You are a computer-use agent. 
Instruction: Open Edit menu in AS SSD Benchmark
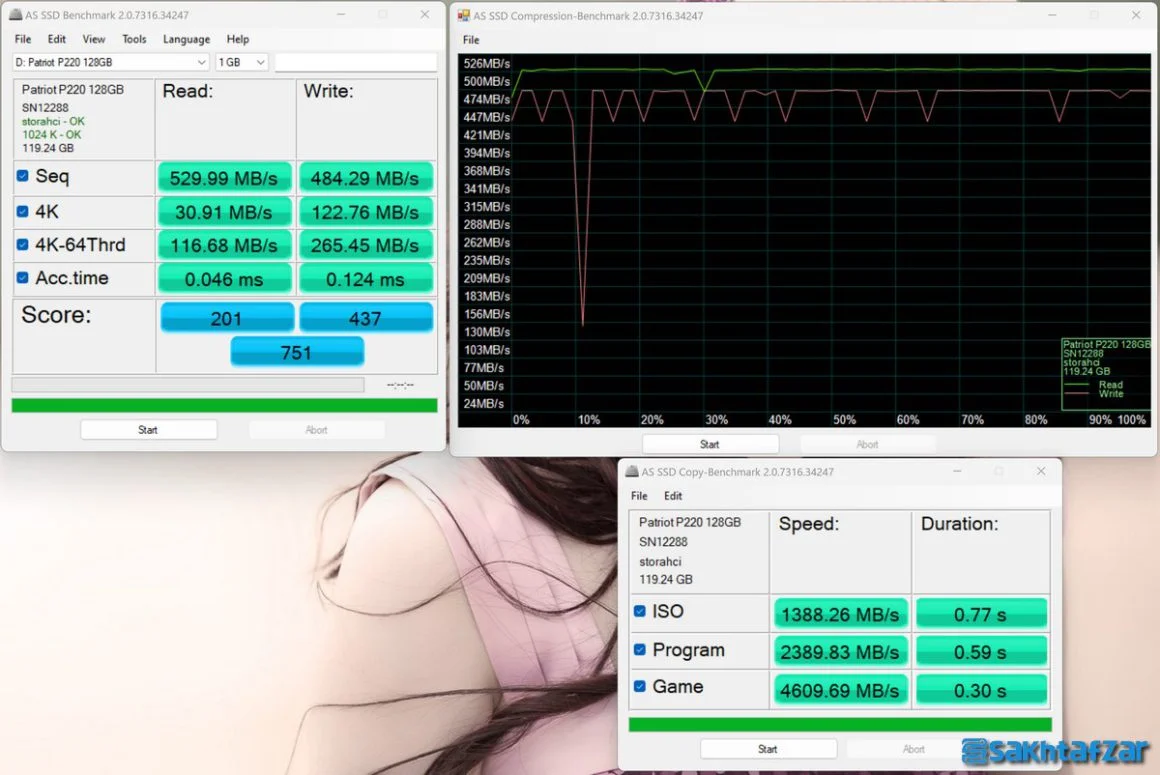coord(57,39)
